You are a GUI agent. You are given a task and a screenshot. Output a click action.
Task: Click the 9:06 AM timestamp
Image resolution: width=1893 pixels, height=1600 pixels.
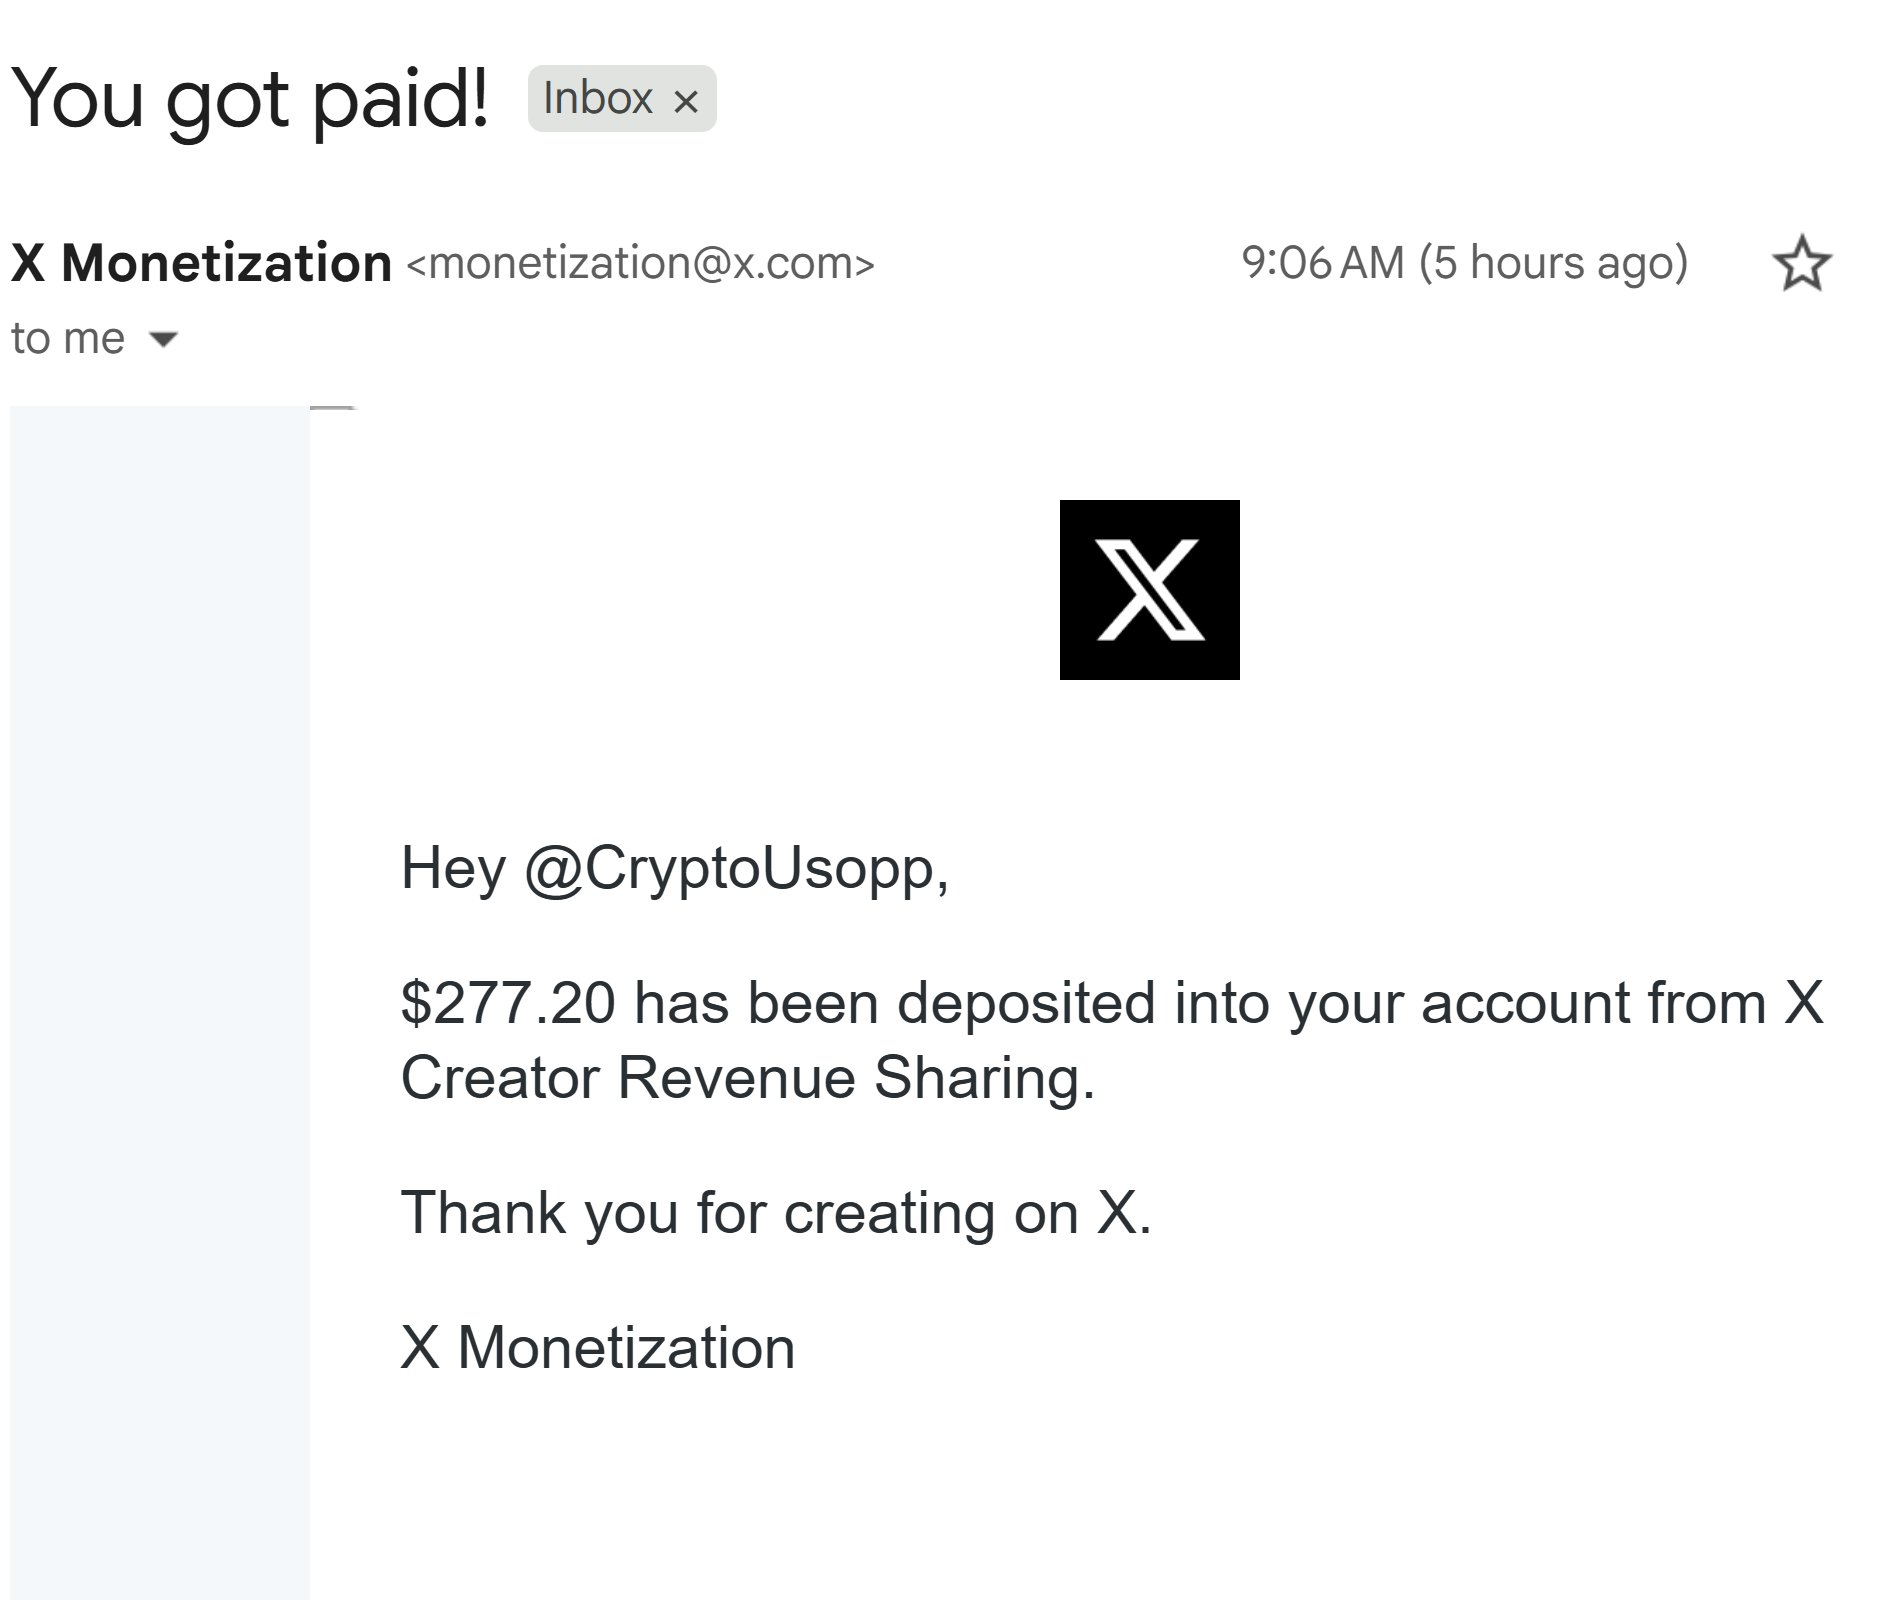point(1322,263)
